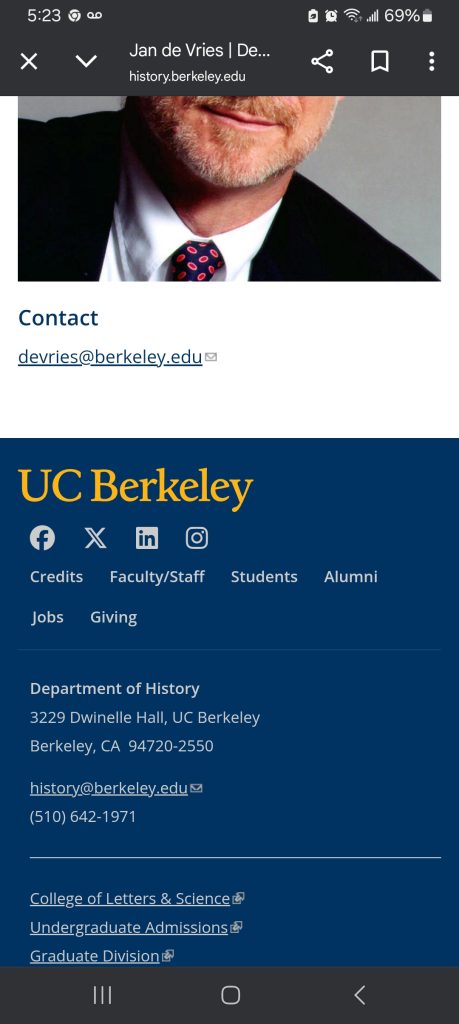This screenshot has height=1024, width=459.
Task: Open the LinkedIn social icon
Action: tap(147, 538)
